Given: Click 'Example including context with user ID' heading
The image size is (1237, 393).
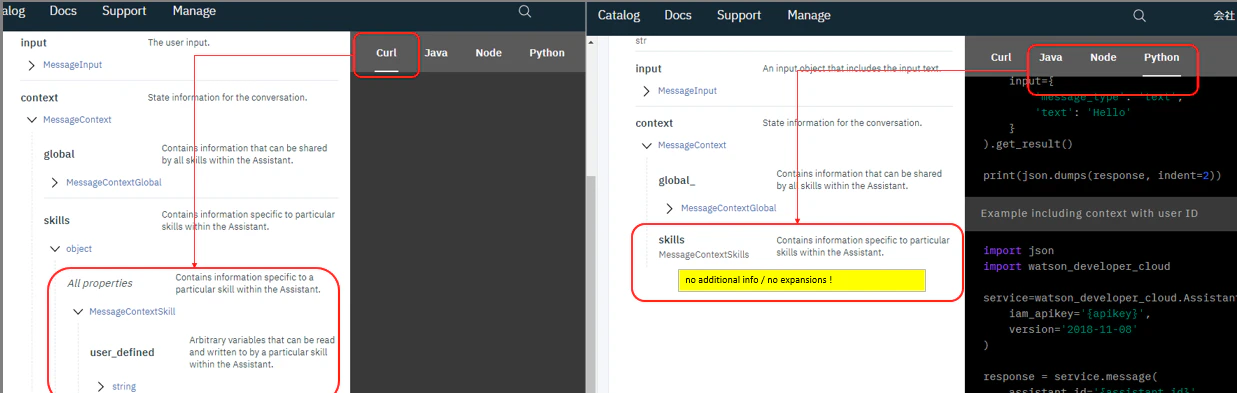Looking at the screenshot, I should coord(1089,213).
